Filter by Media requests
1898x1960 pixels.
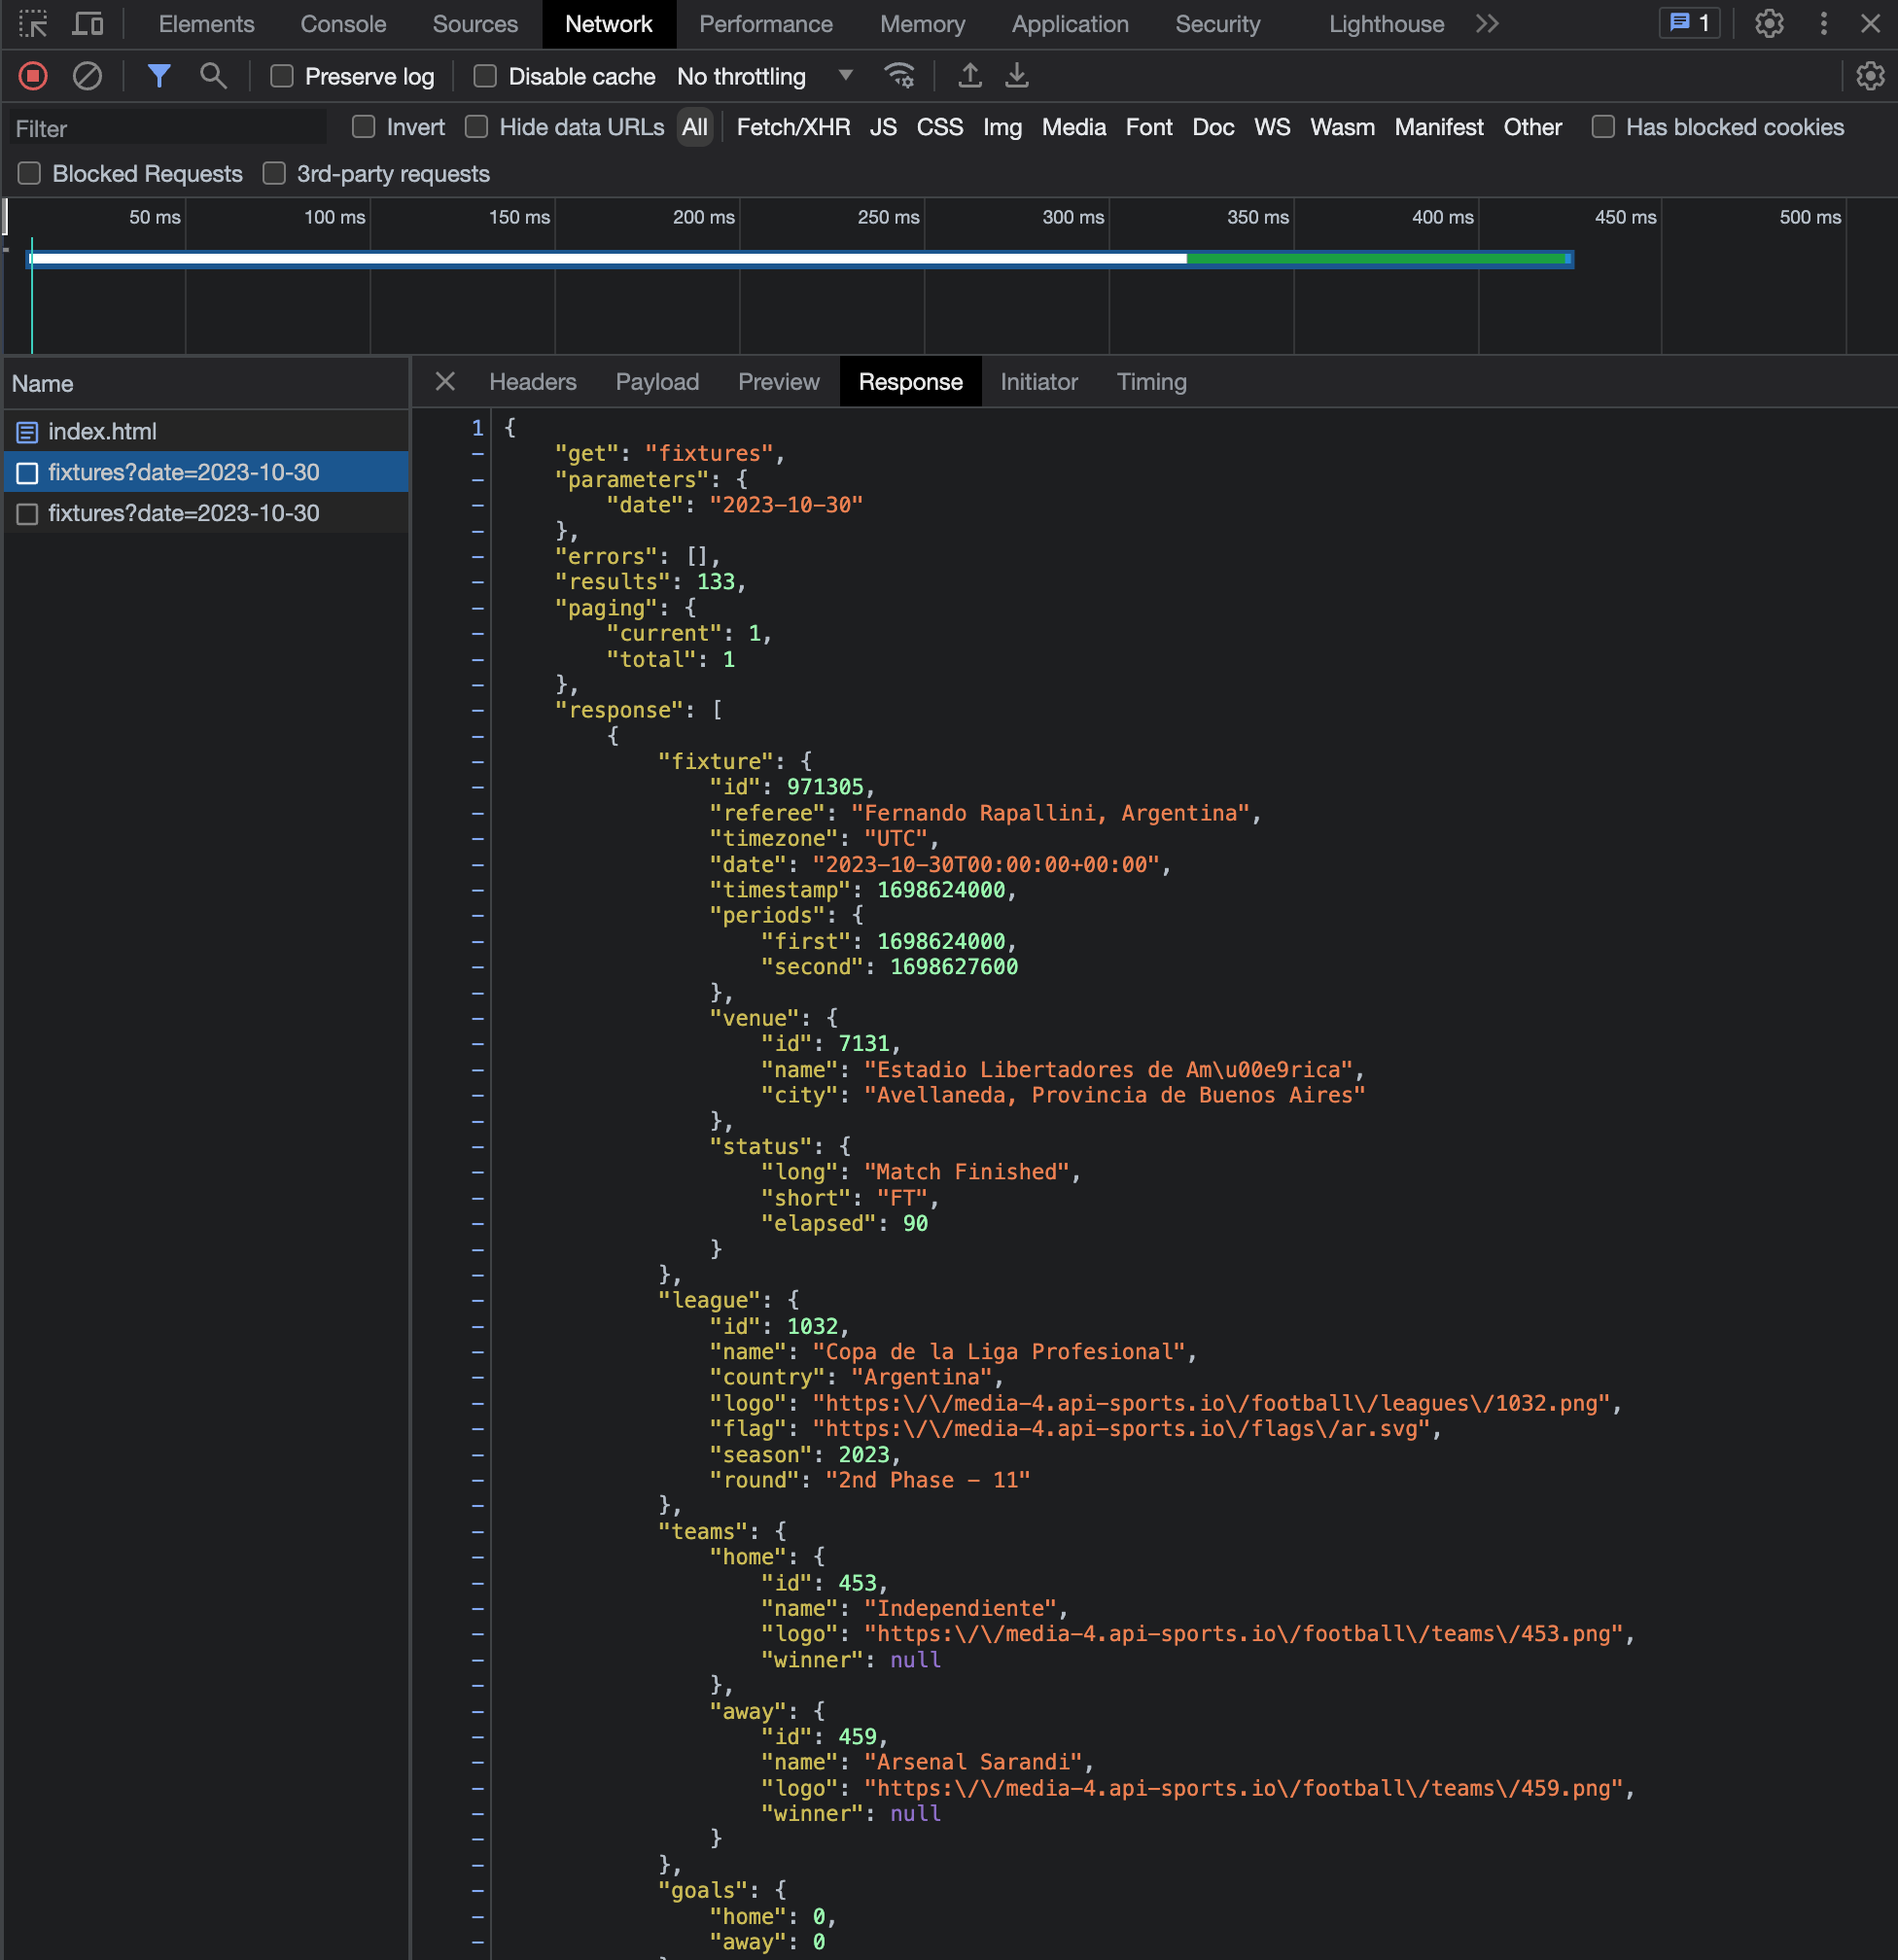(x=1074, y=127)
